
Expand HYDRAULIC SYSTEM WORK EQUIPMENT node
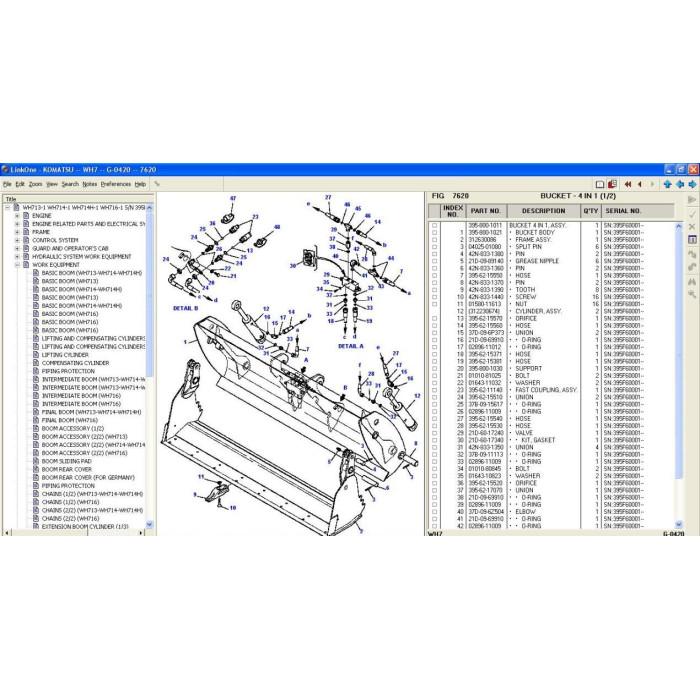(17, 257)
